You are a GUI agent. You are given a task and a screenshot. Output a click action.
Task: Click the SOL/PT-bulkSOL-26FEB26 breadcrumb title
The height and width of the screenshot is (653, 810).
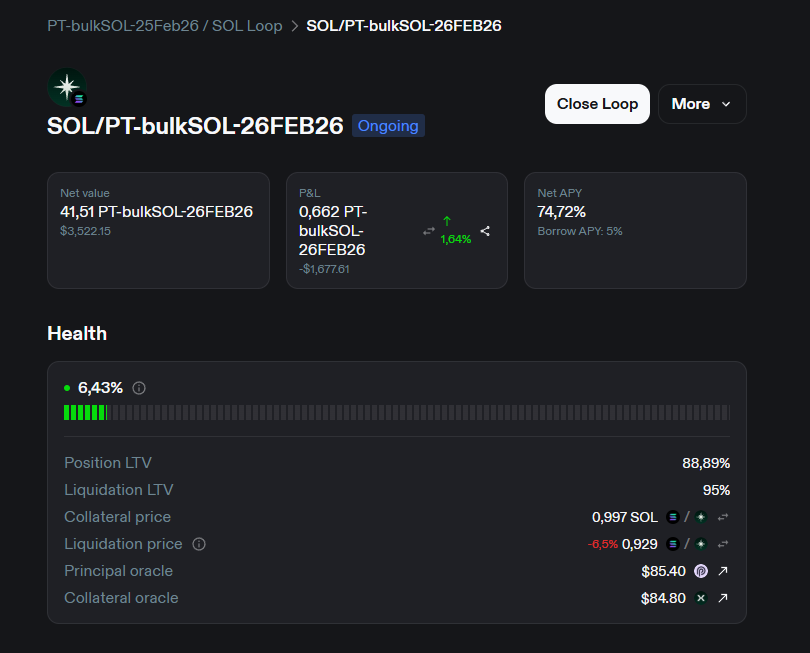pyautogui.click(x=404, y=26)
